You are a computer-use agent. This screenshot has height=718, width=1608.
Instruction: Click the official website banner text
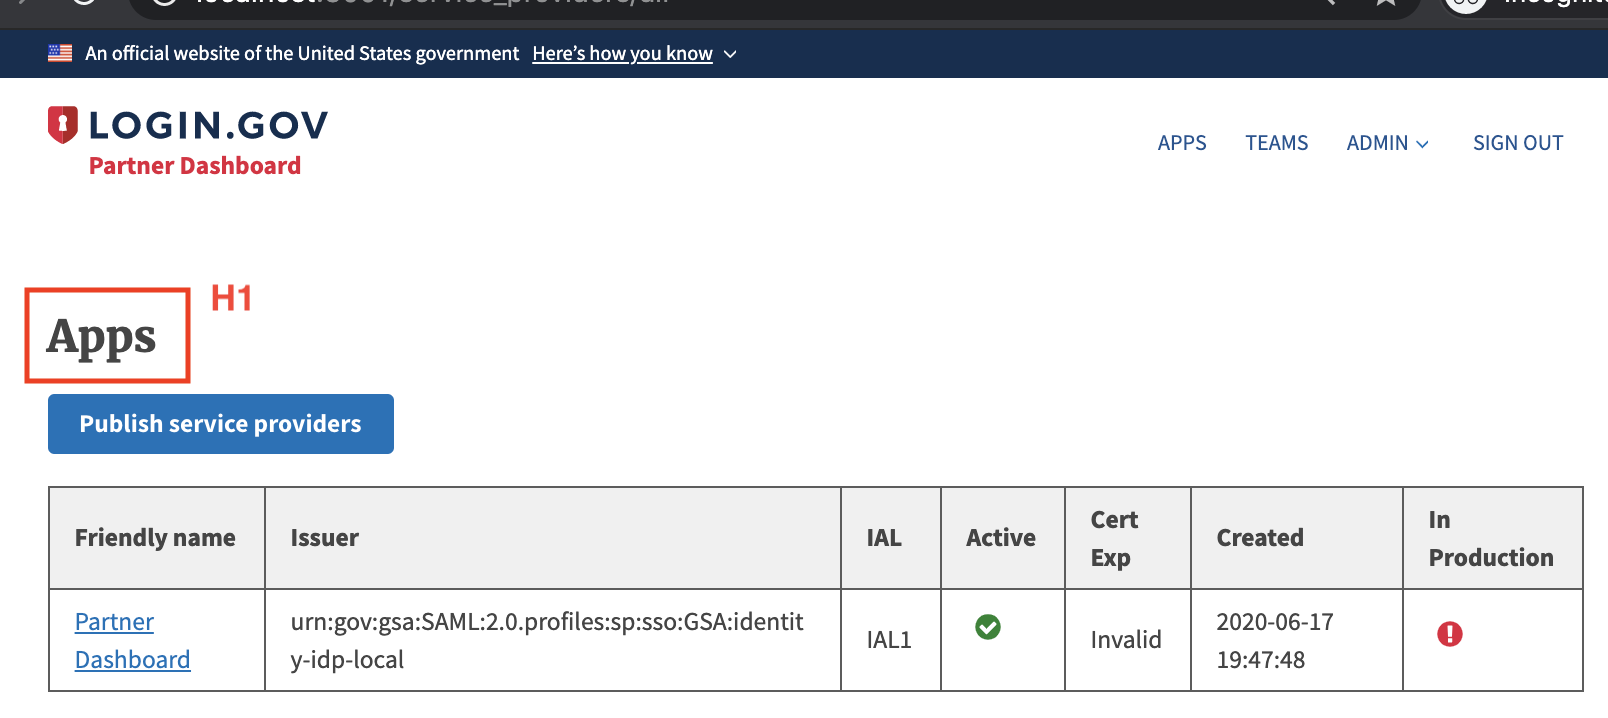(x=302, y=54)
